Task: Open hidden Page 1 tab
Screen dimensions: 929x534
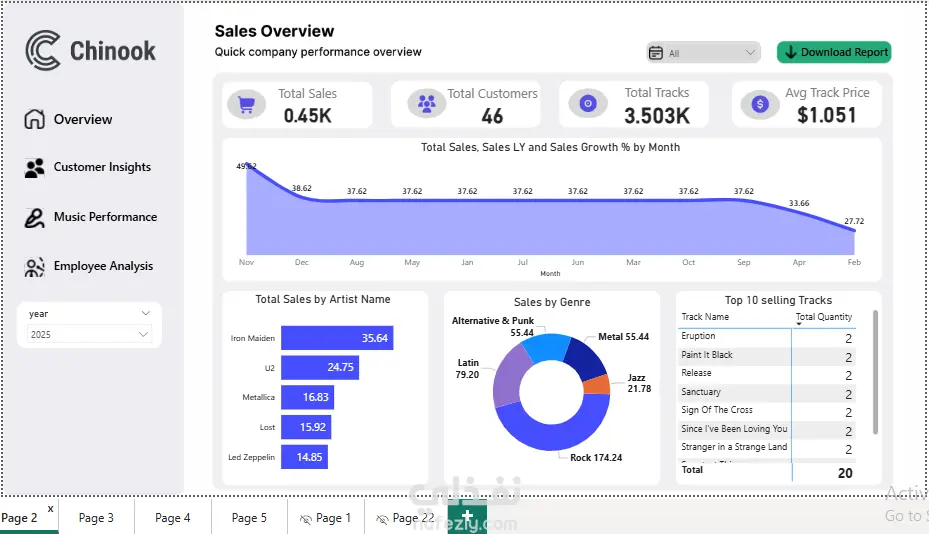Action: coord(326,517)
